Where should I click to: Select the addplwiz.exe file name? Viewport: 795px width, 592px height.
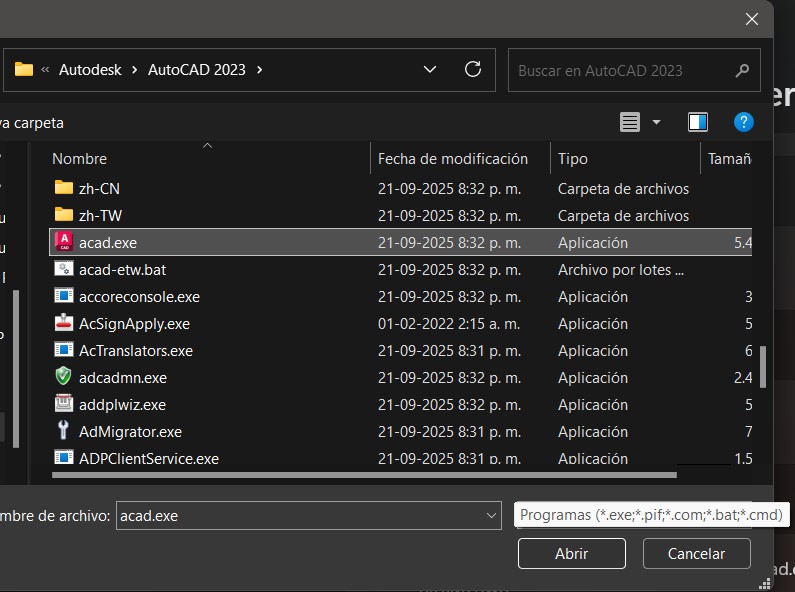pos(123,404)
